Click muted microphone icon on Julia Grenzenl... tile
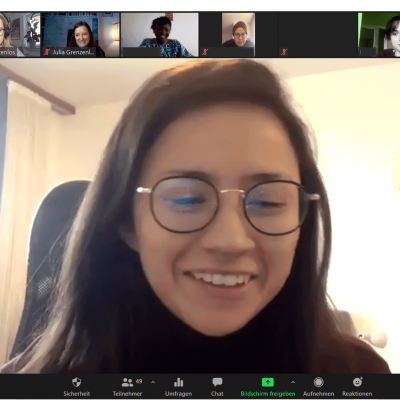Image resolution: width=400 pixels, height=400 pixels. point(47,52)
